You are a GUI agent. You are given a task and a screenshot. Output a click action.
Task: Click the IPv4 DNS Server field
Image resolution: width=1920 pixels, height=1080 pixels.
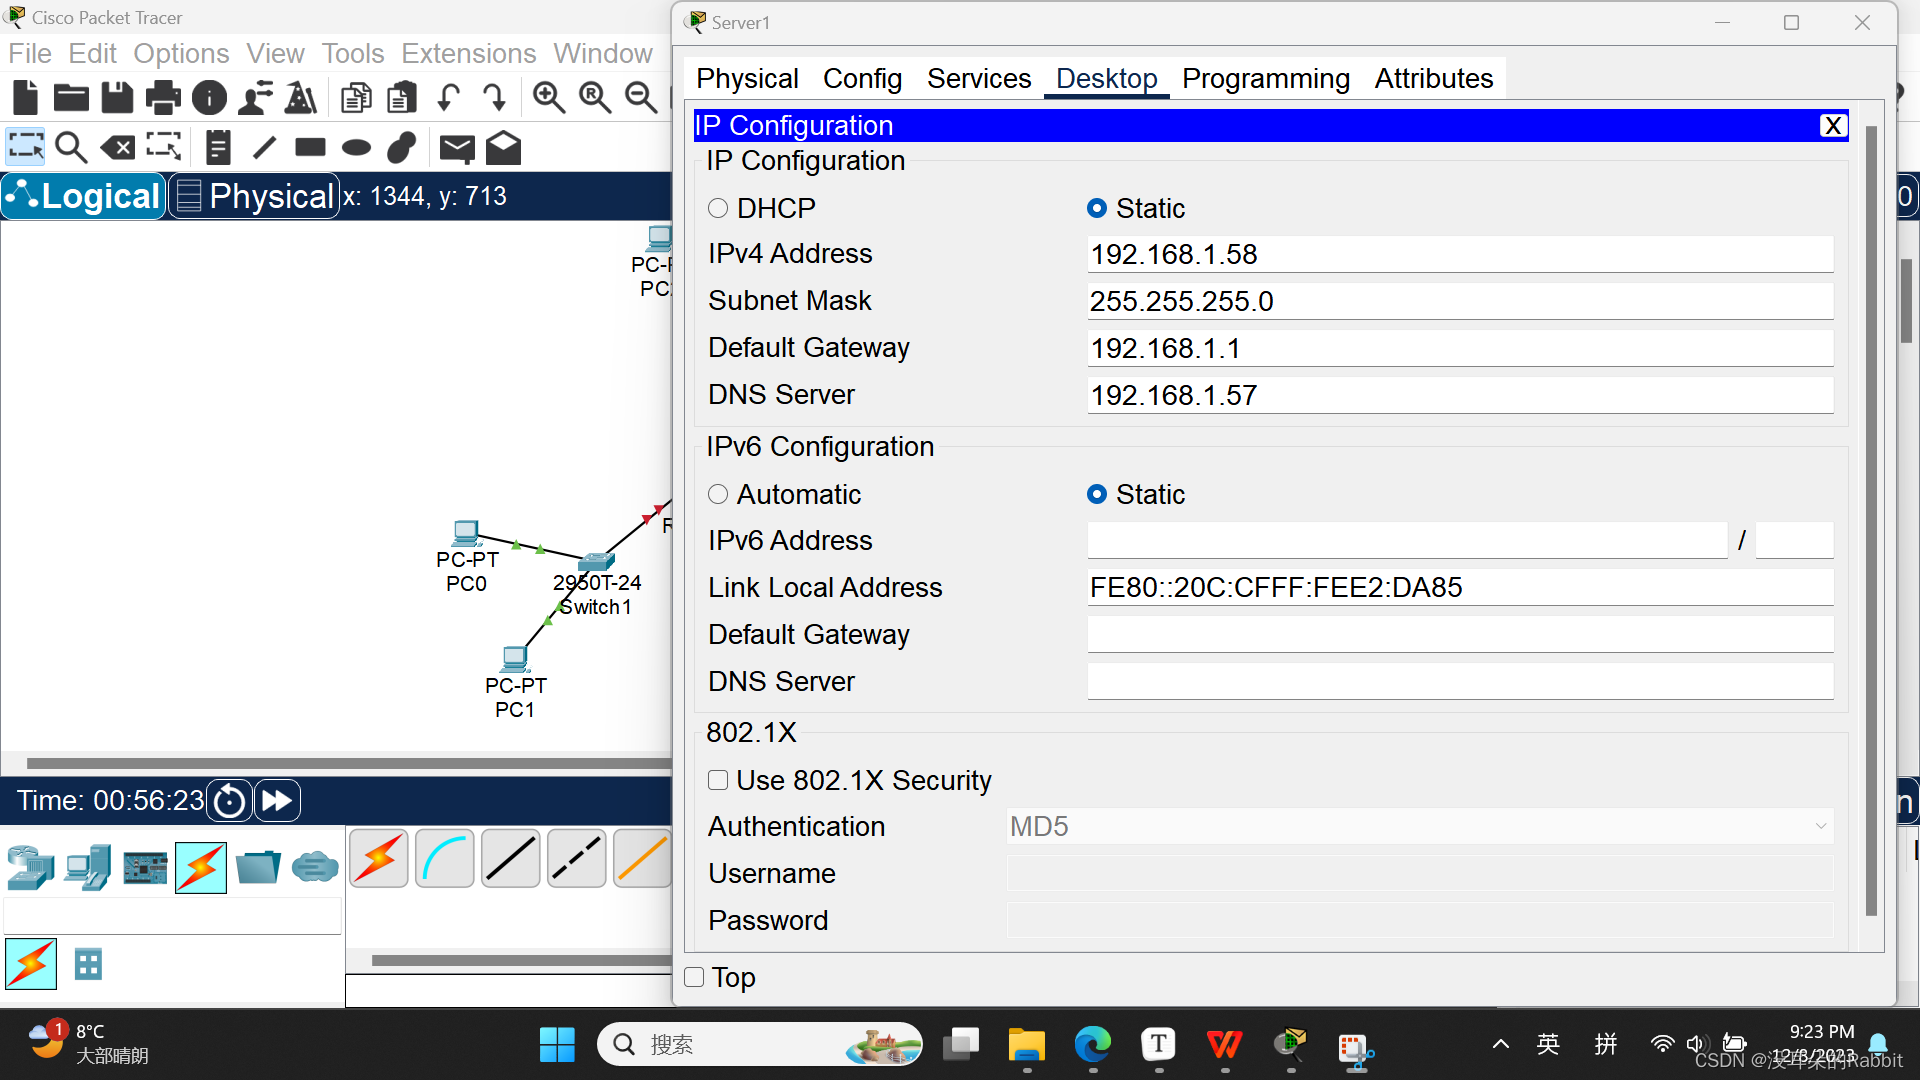1460,395
